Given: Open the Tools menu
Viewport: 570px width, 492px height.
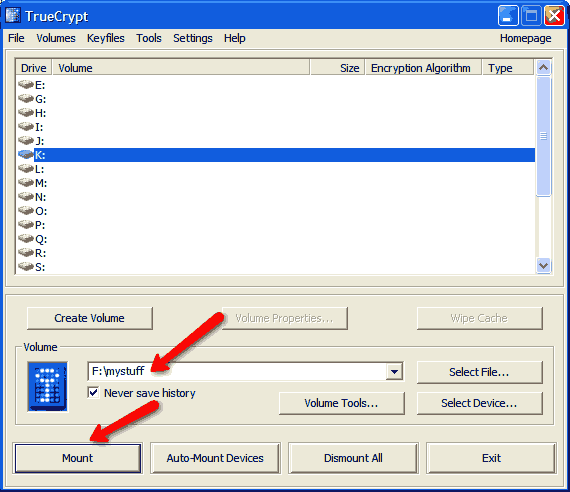Looking at the screenshot, I should [149, 38].
